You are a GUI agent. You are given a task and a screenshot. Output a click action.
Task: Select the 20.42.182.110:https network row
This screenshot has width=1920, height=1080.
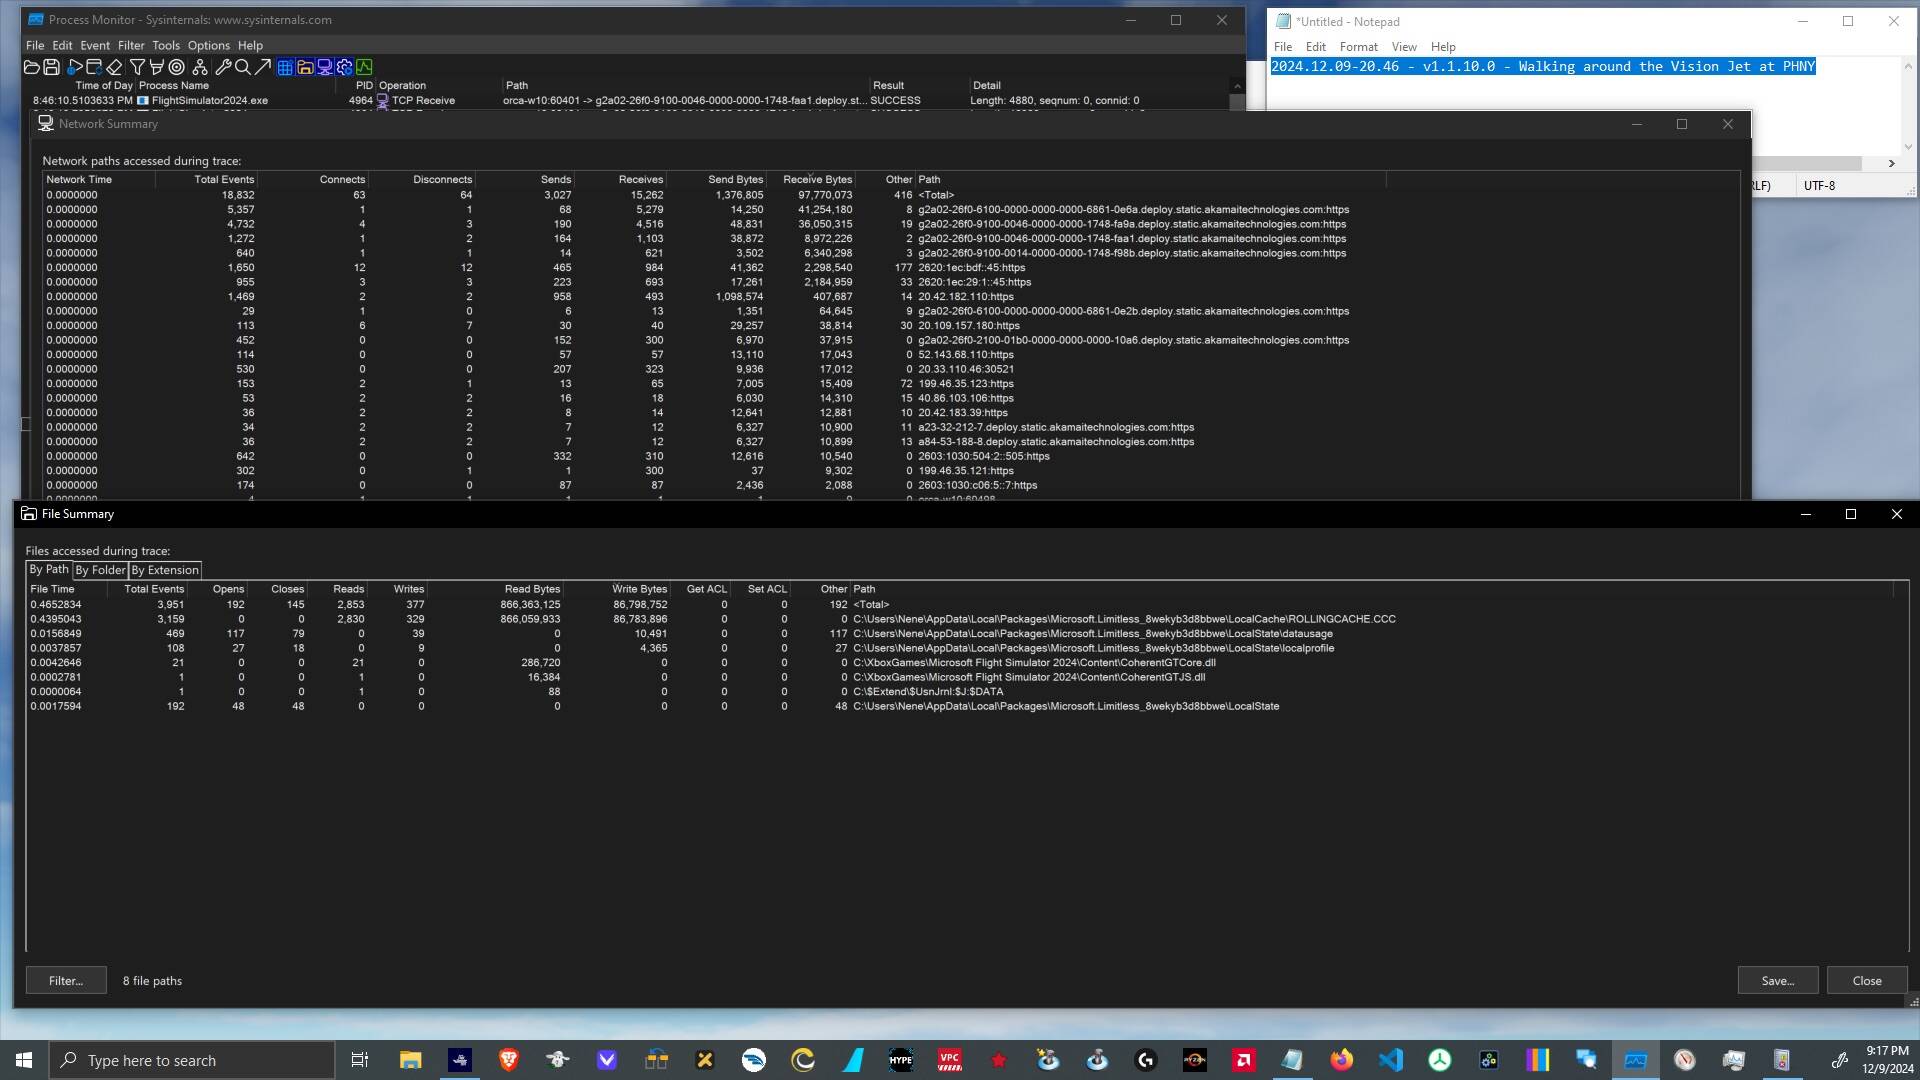pos(890,297)
